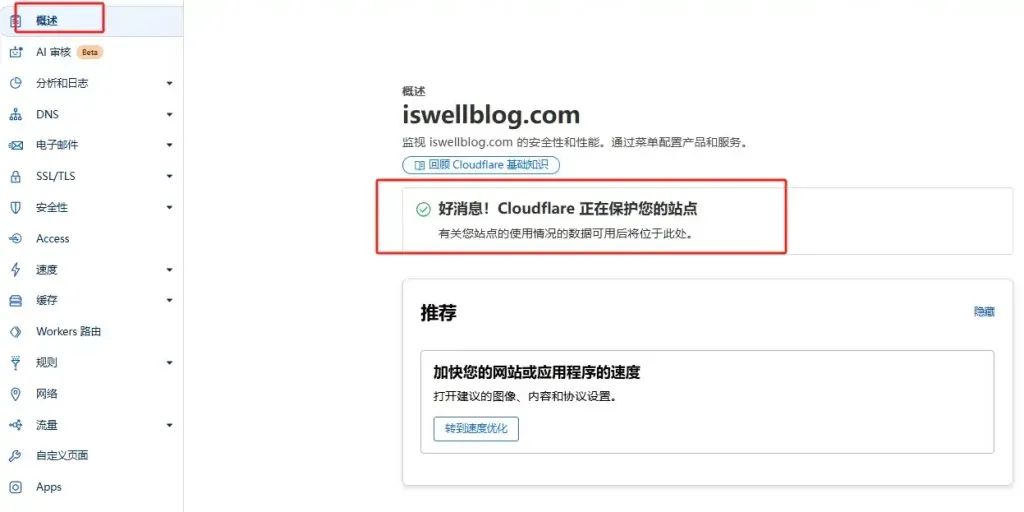Click the DNS network tree icon
The height and width of the screenshot is (512, 1024).
pos(16,114)
